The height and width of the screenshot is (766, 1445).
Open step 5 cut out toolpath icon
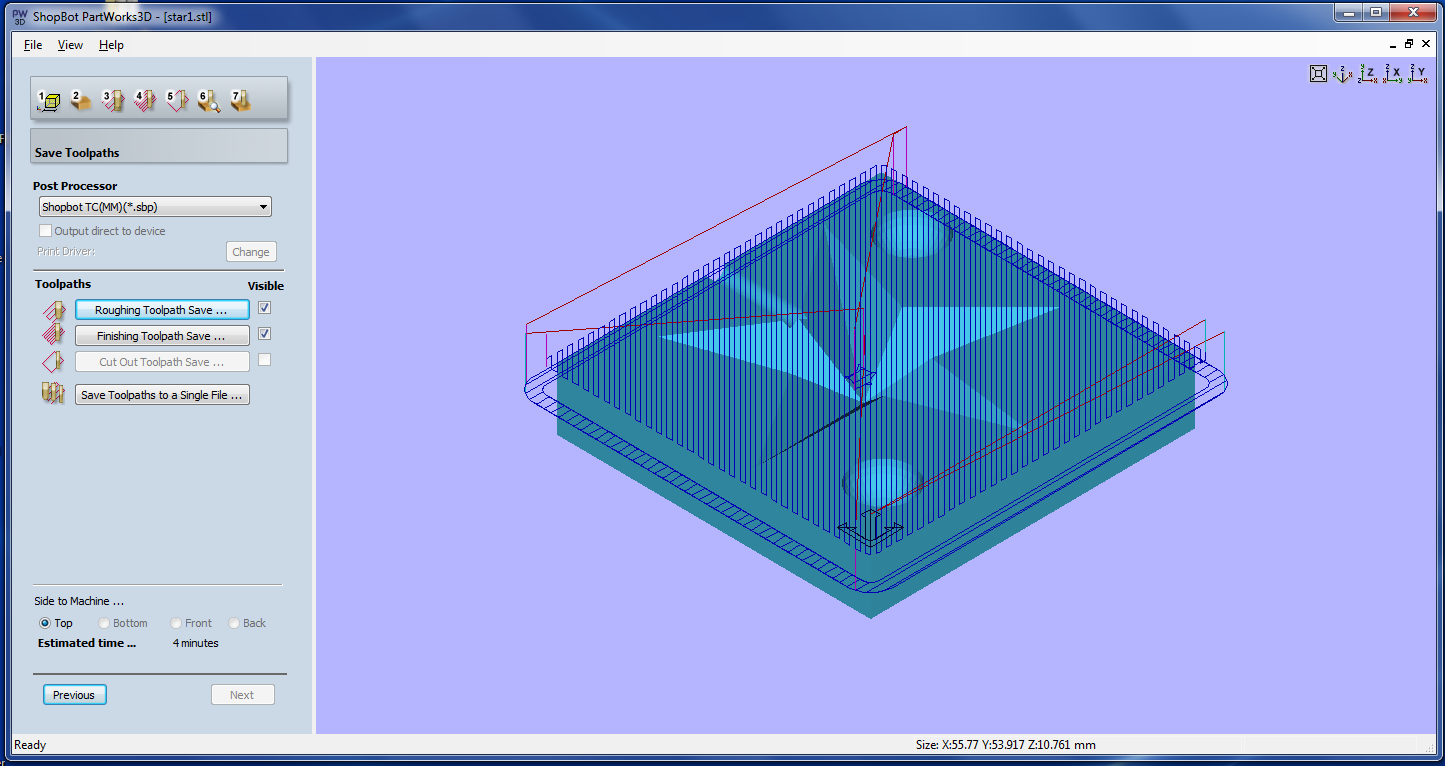tap(177, 100)
